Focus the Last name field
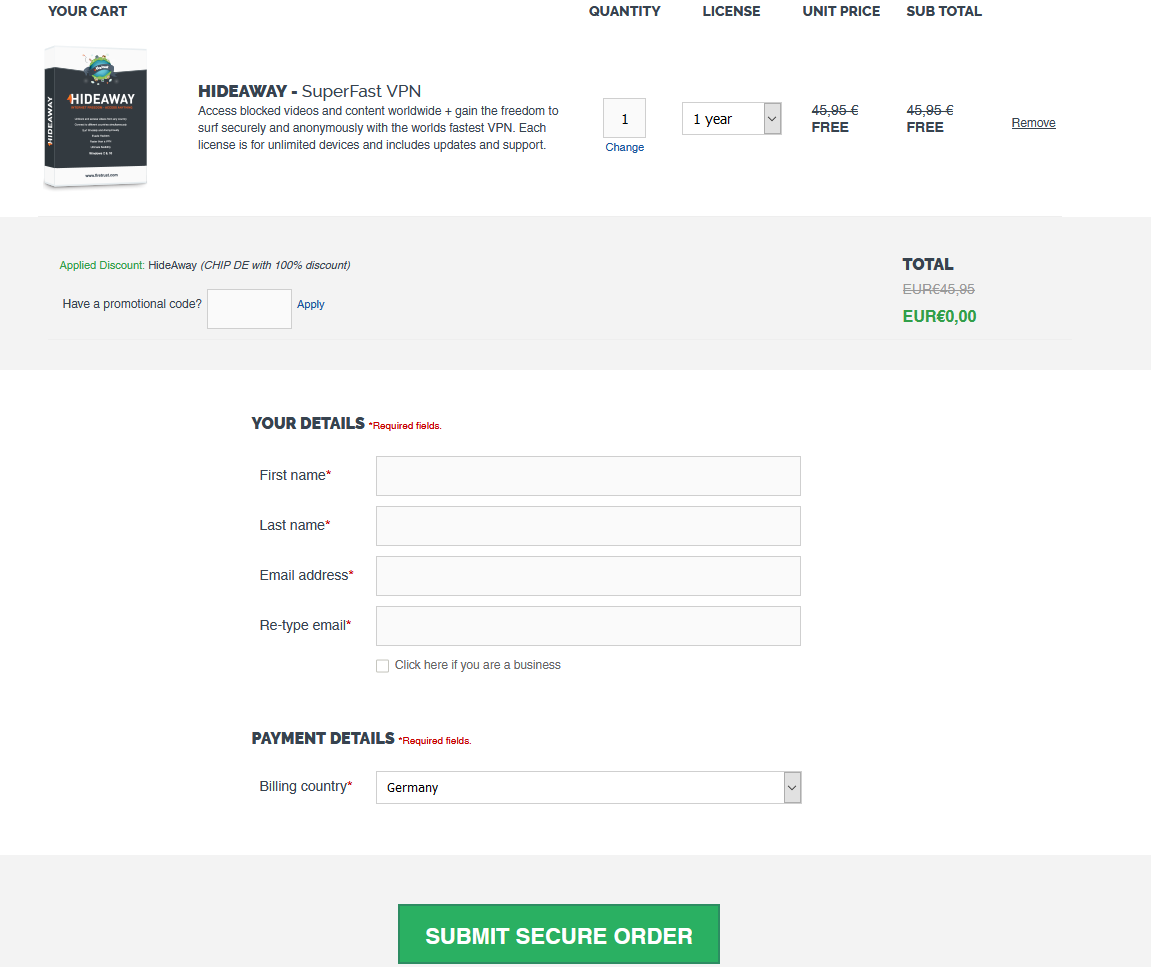This screenshot has height=967, width=1151. [x=588, y=526]
